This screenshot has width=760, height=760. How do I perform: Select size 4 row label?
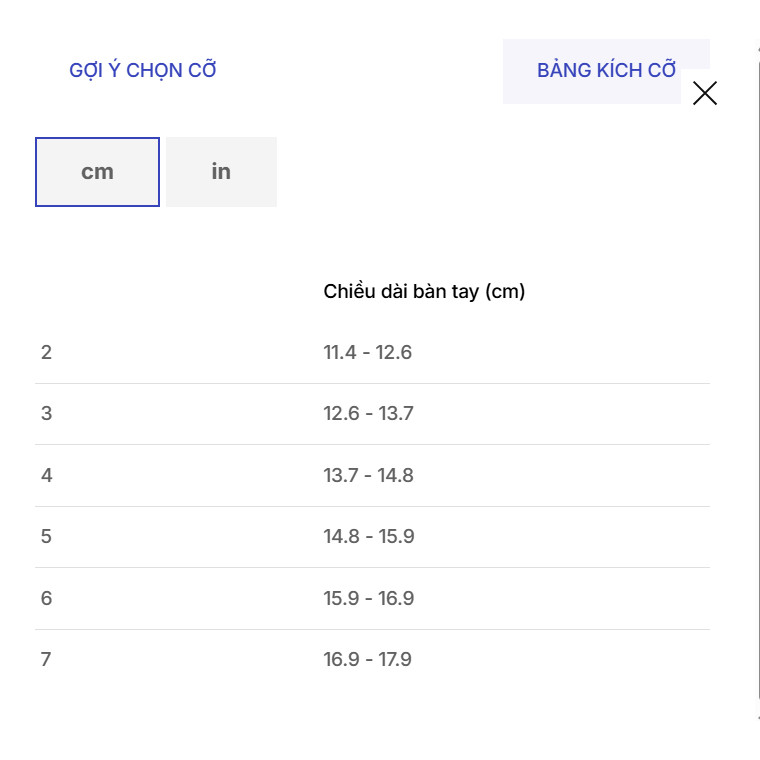(x=47, y=475)
